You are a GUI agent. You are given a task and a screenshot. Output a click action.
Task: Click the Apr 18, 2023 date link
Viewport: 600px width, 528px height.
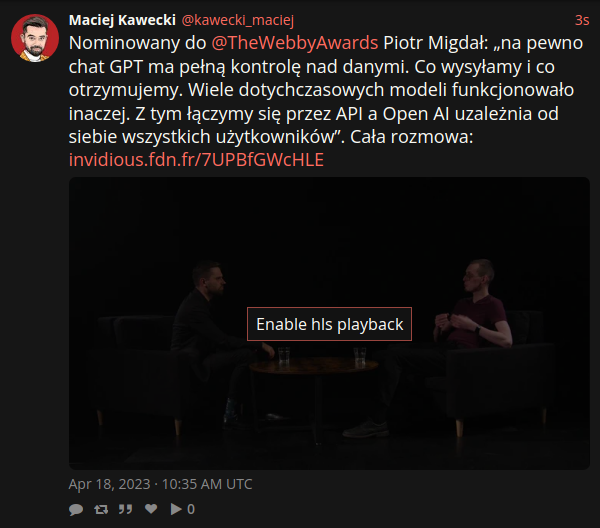point(160,484)
